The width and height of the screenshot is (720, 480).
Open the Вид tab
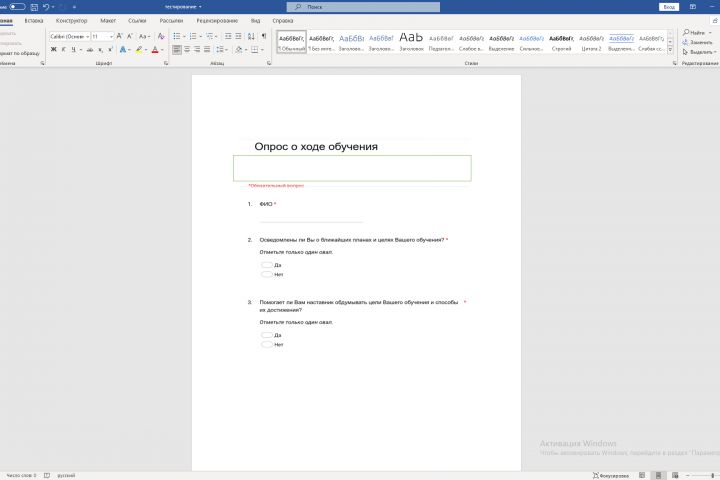click(255, 21)
